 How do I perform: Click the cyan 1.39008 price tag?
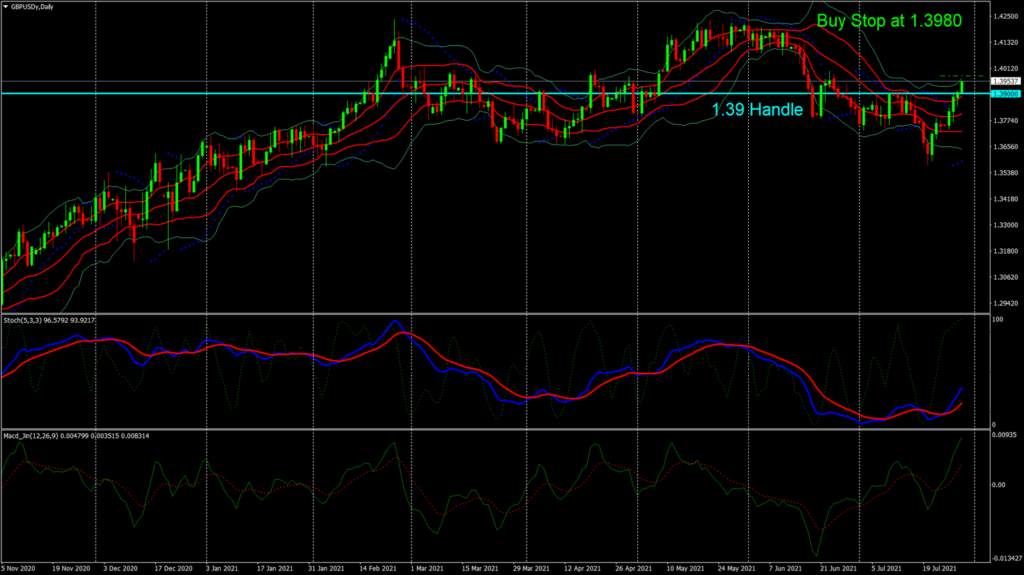[1005, 94]
